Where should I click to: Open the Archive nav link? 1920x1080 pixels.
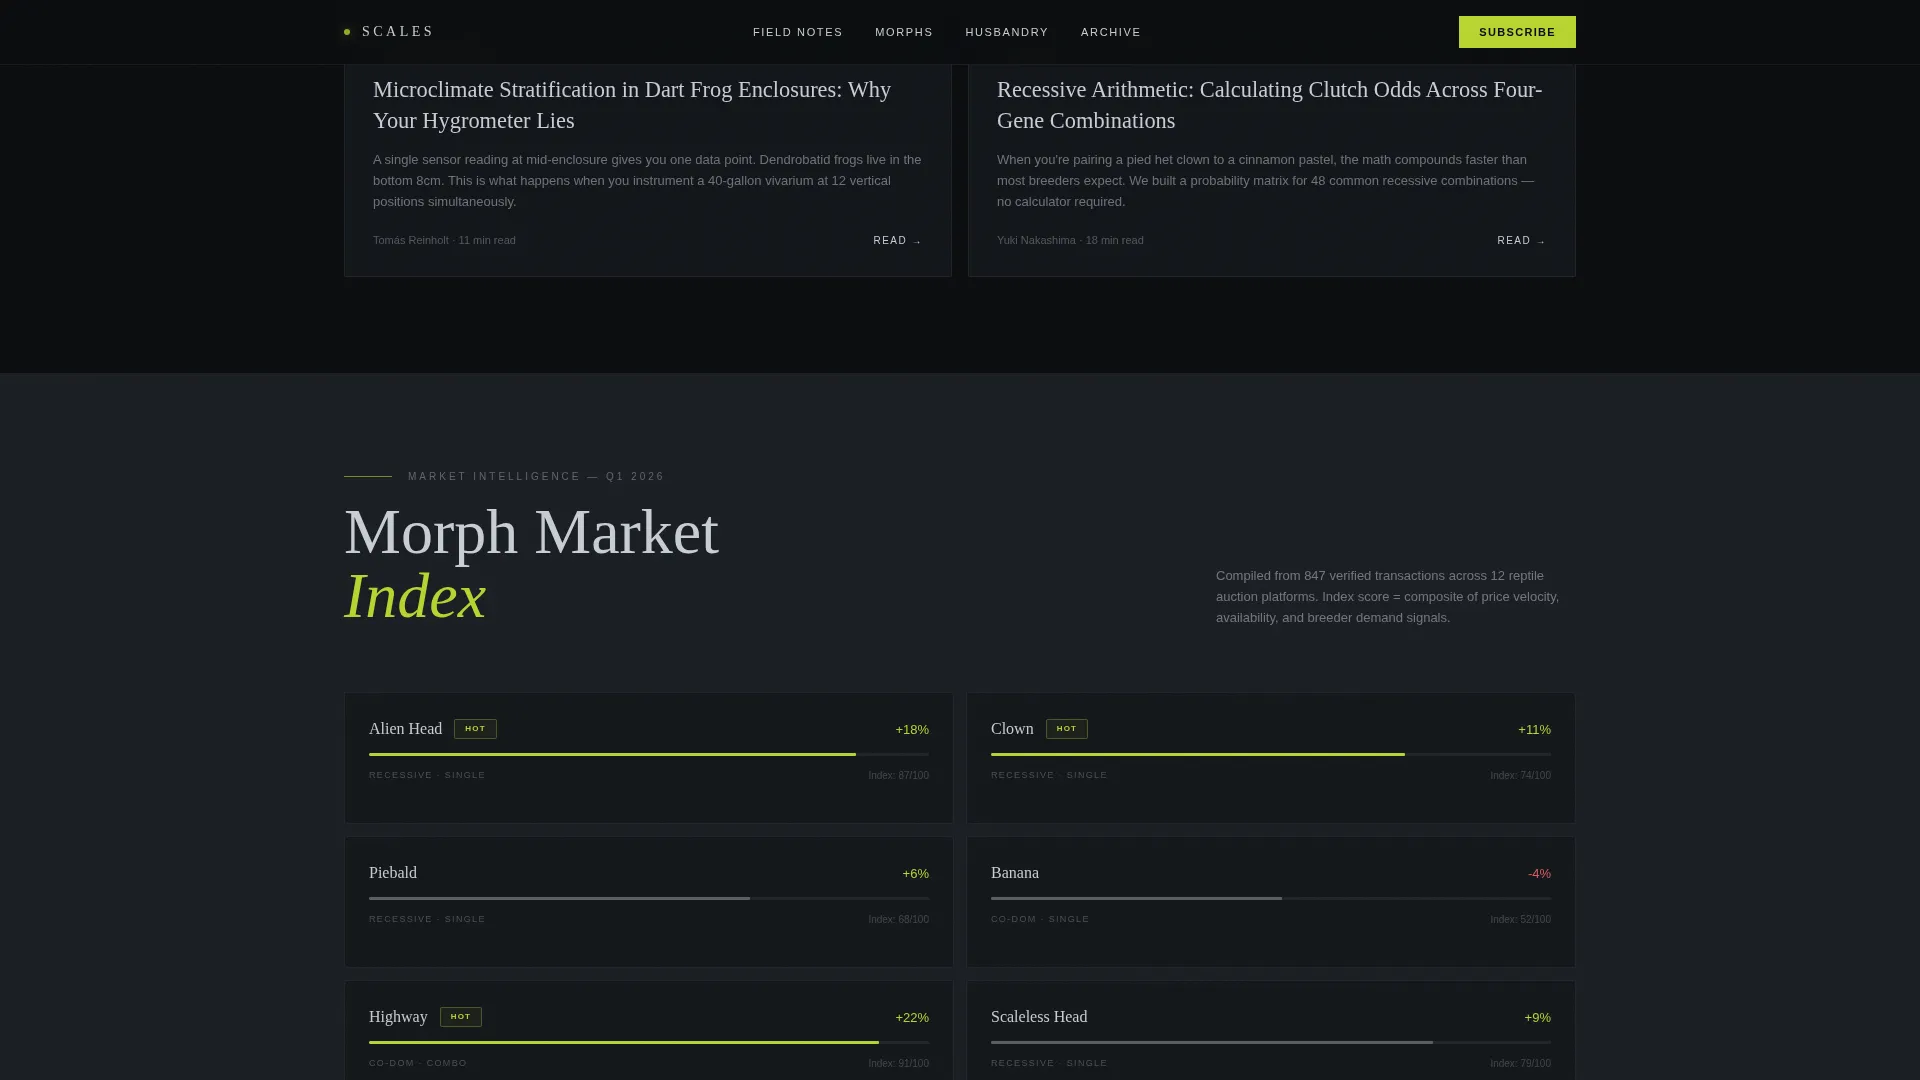pos(1110,32)
